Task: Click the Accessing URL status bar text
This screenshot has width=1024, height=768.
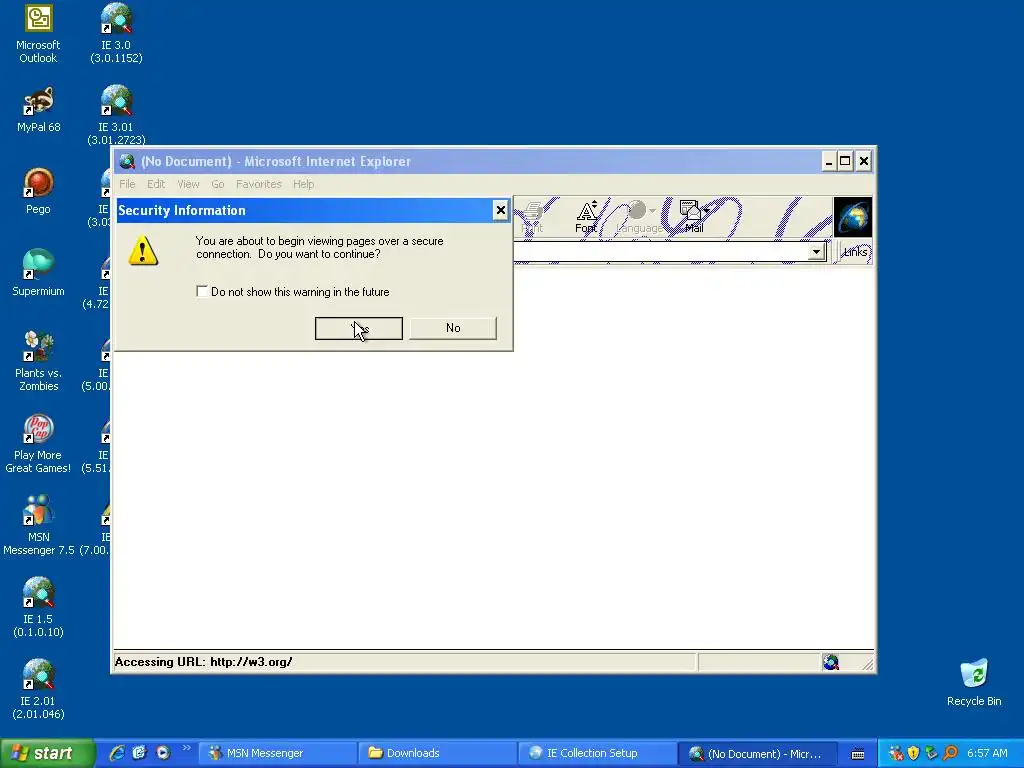Action: [203, 662]
